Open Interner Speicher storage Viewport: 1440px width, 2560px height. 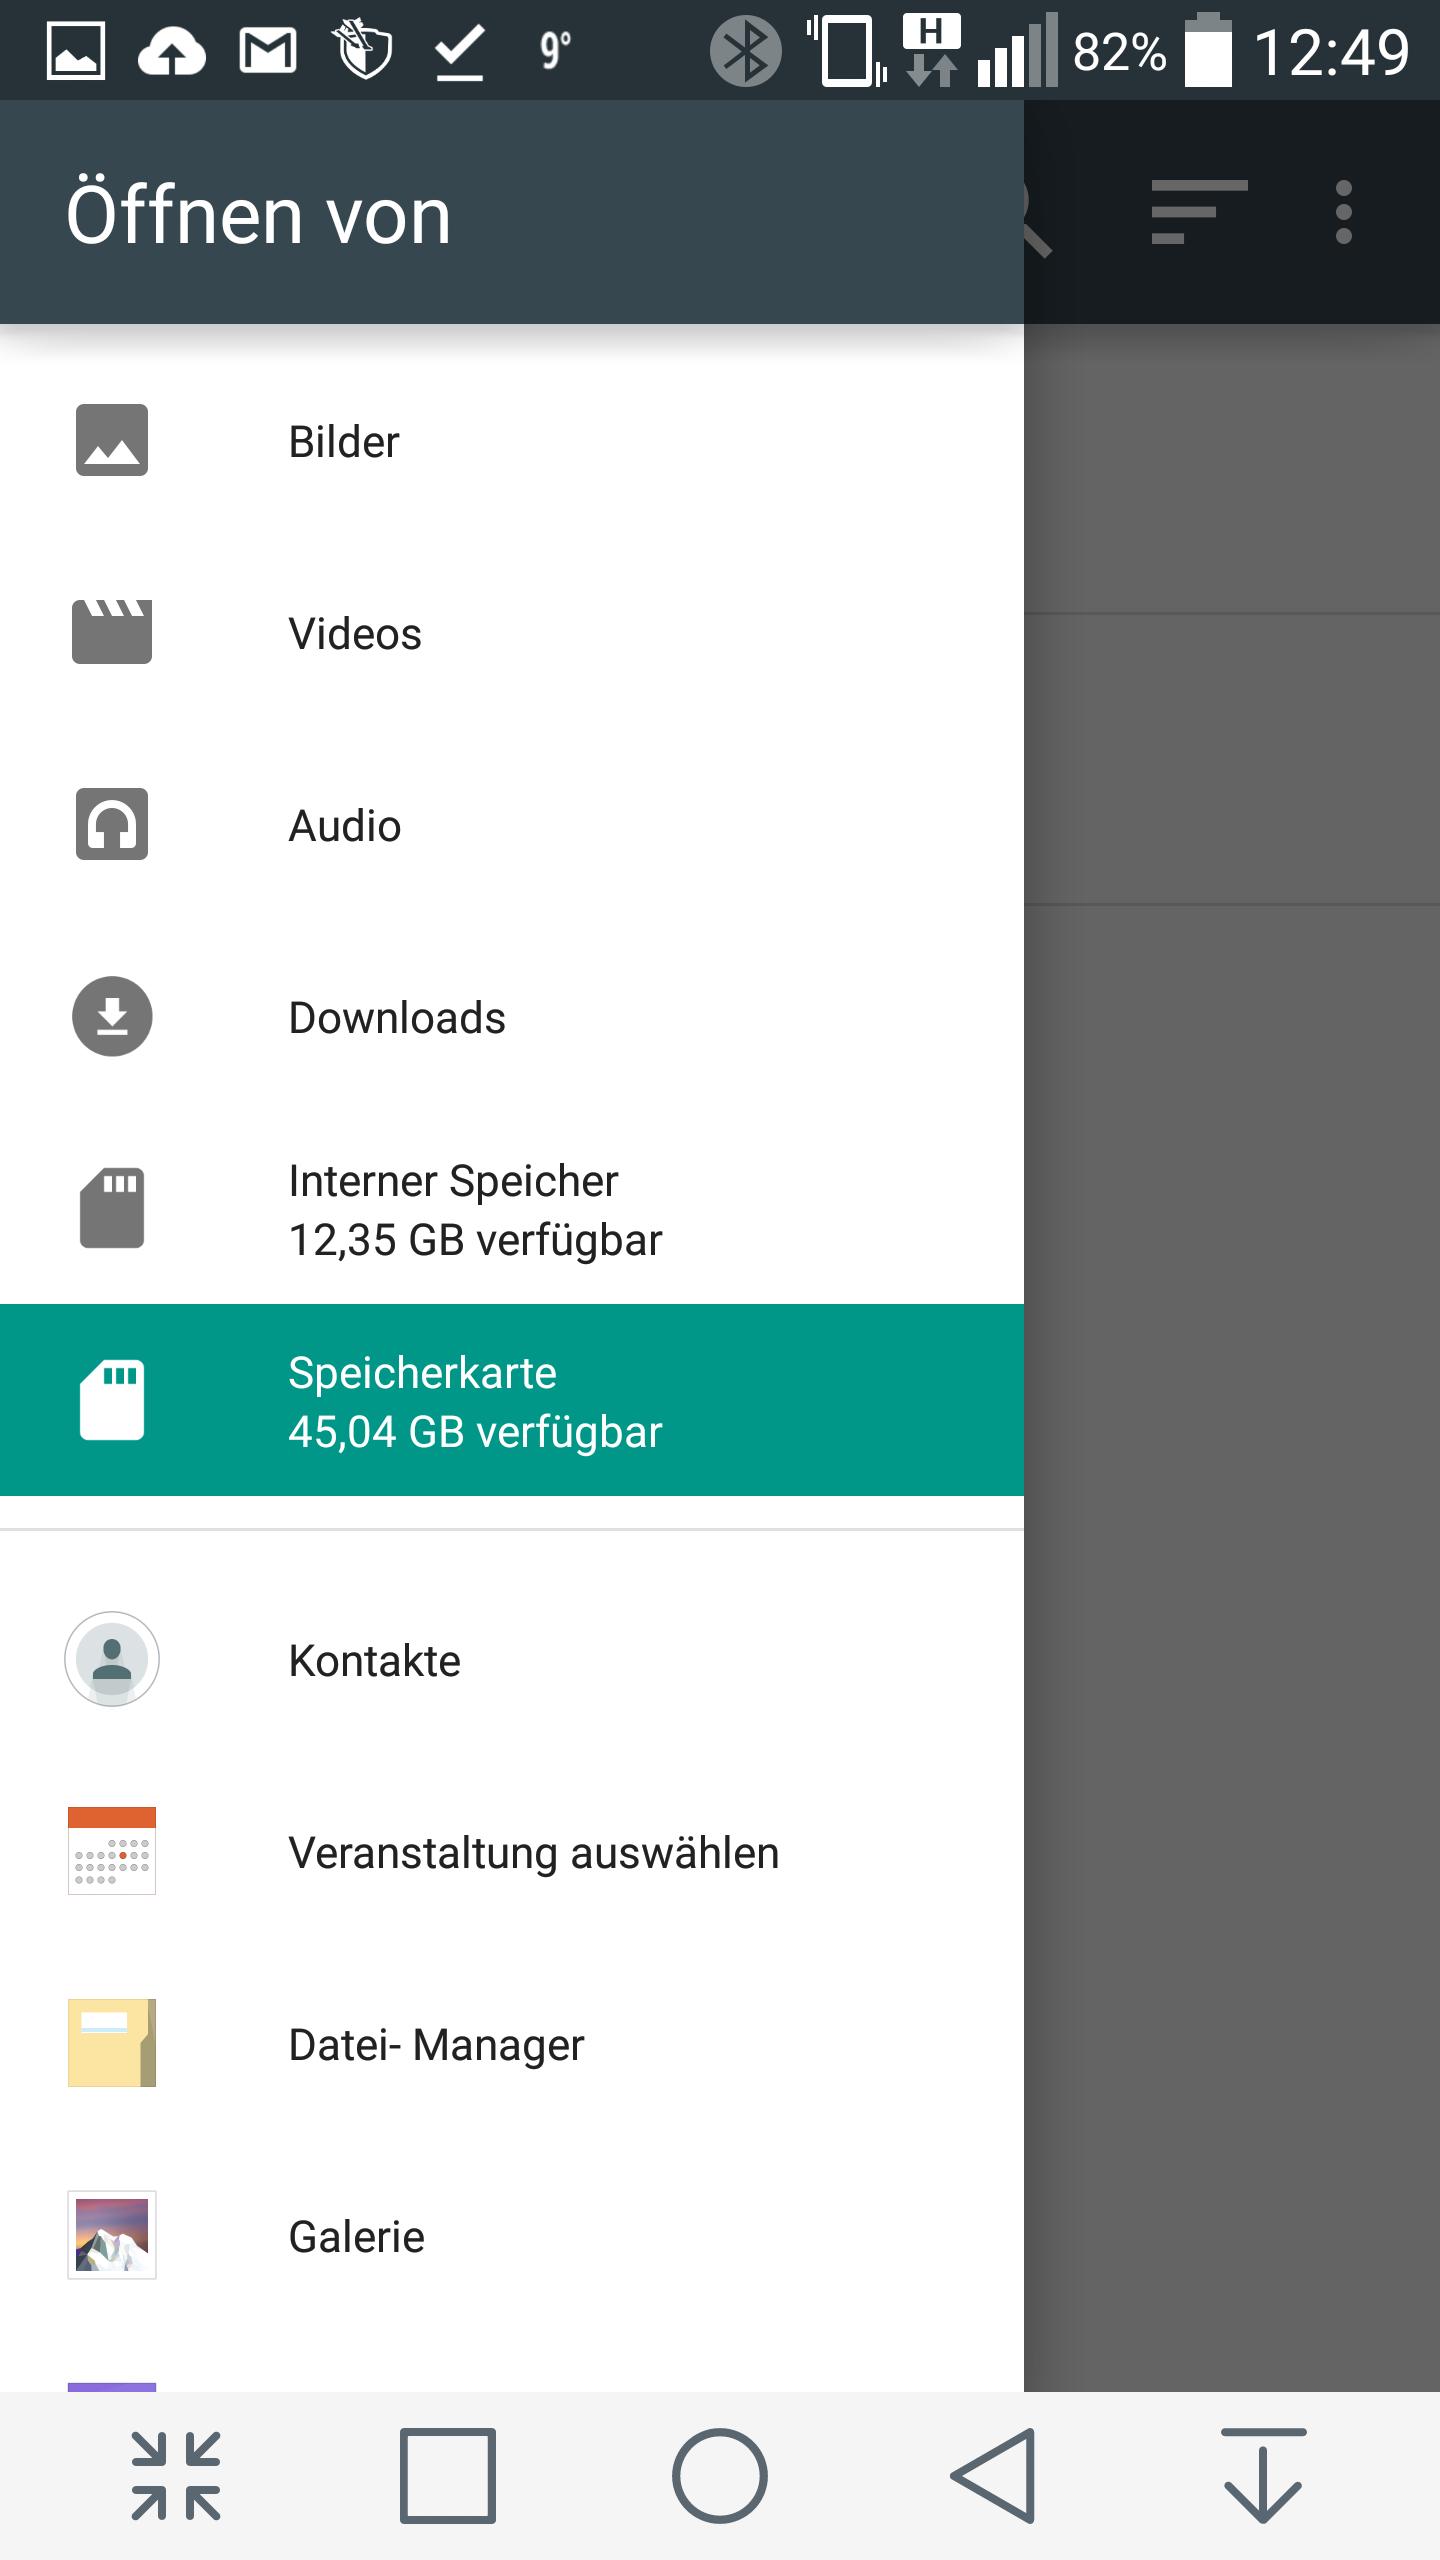point(512,1209)
